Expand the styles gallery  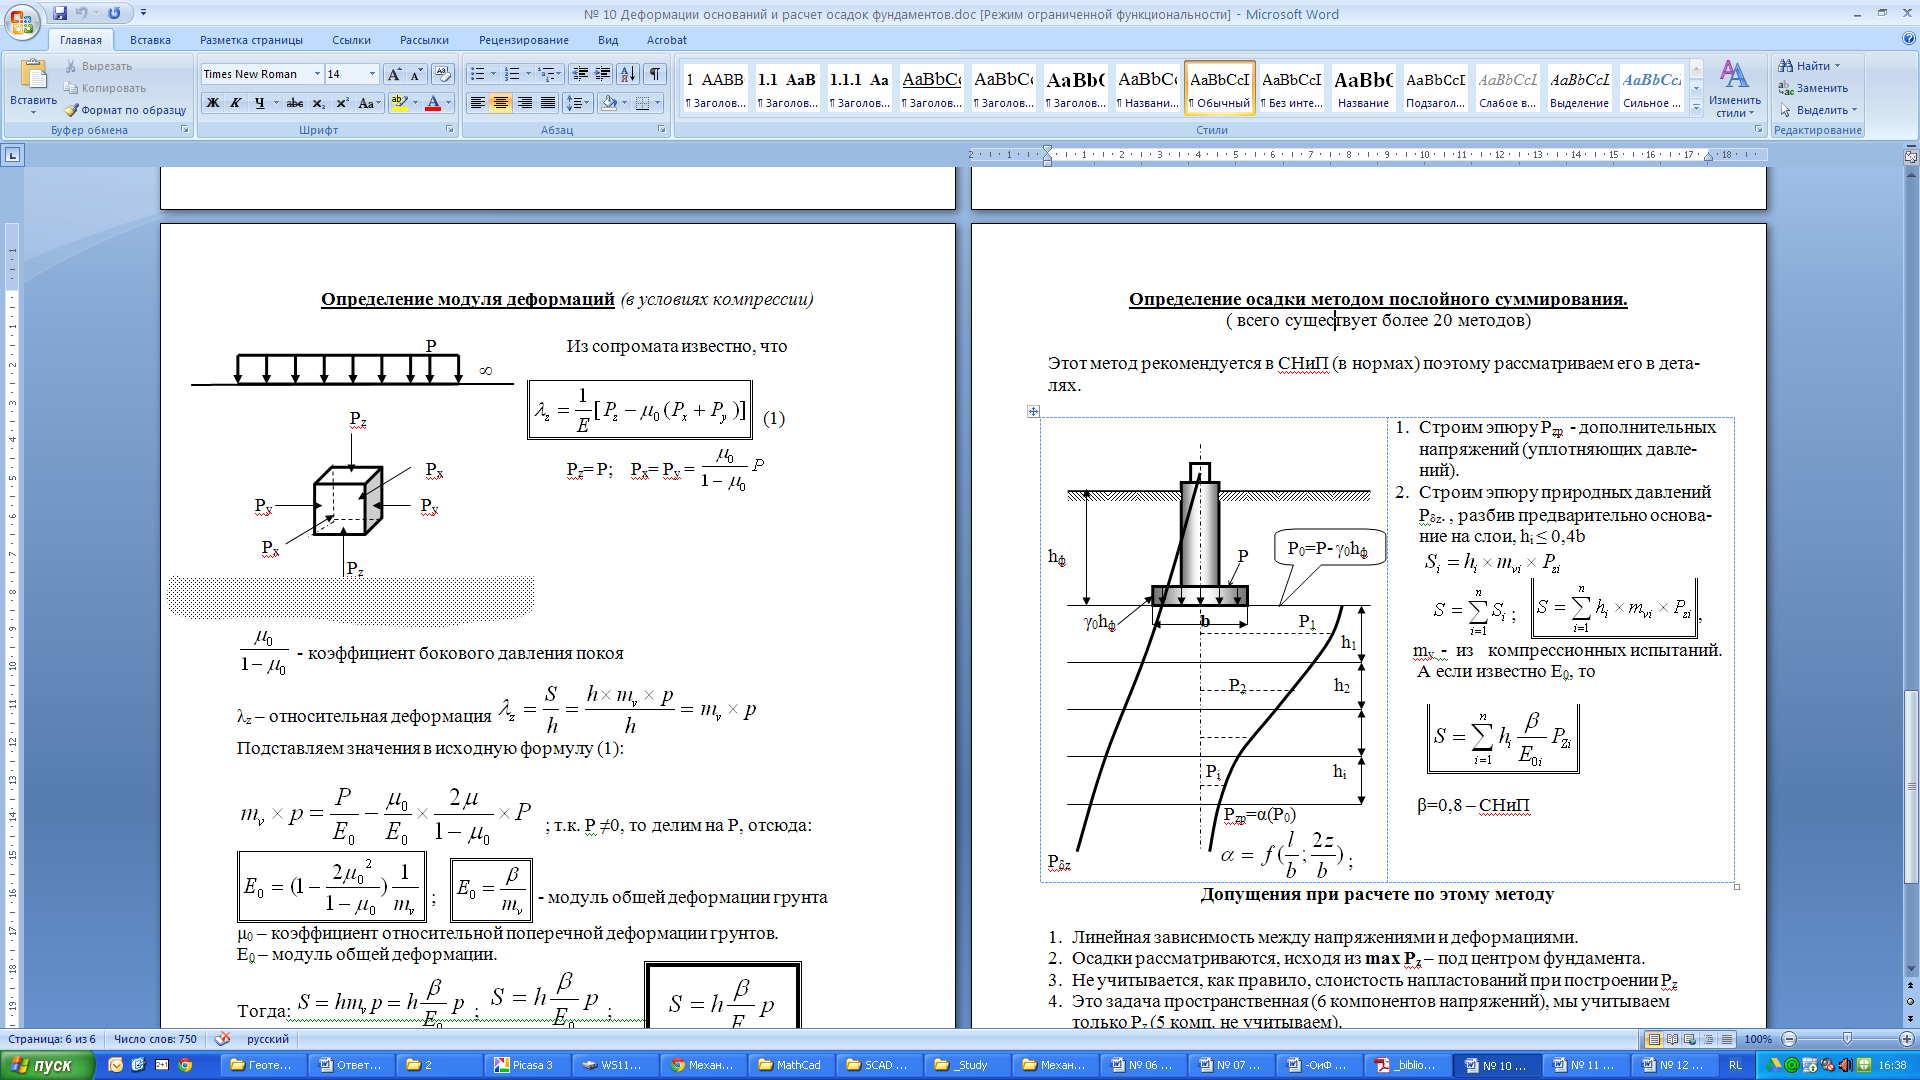pos(1696,107)
